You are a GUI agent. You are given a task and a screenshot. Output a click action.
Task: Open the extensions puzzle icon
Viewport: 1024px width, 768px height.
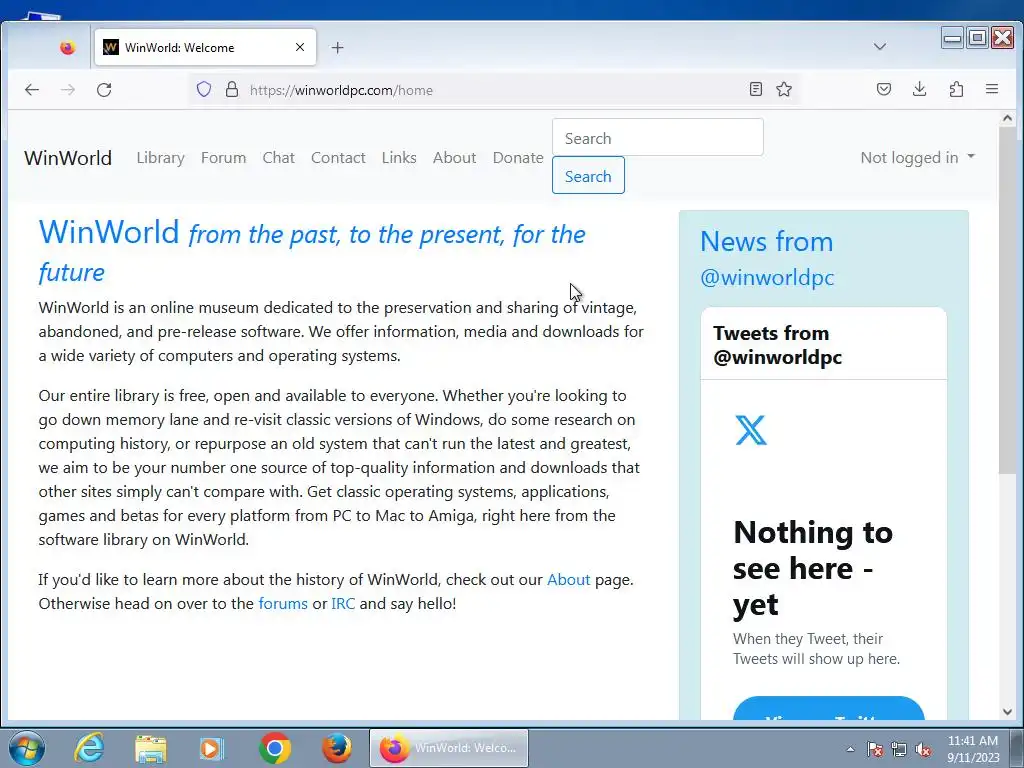[956, 89]
